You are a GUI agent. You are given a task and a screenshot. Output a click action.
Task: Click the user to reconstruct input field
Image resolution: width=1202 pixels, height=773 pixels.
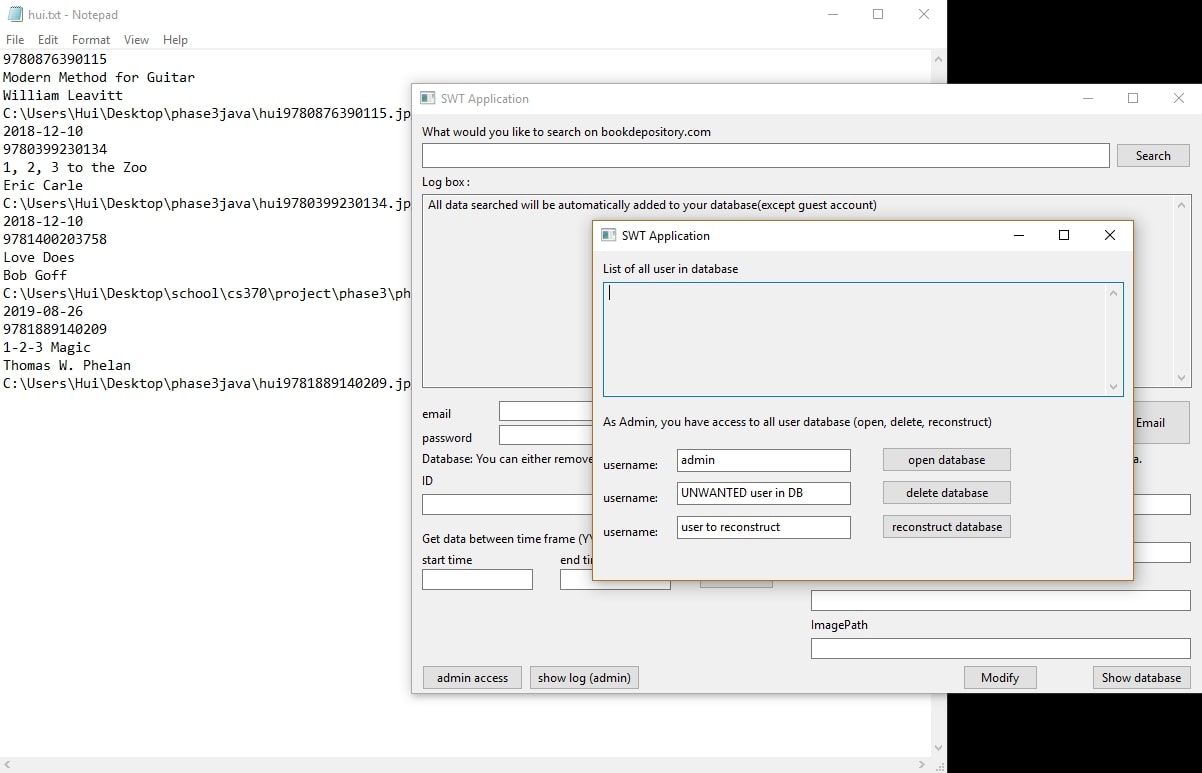[763, 527]
